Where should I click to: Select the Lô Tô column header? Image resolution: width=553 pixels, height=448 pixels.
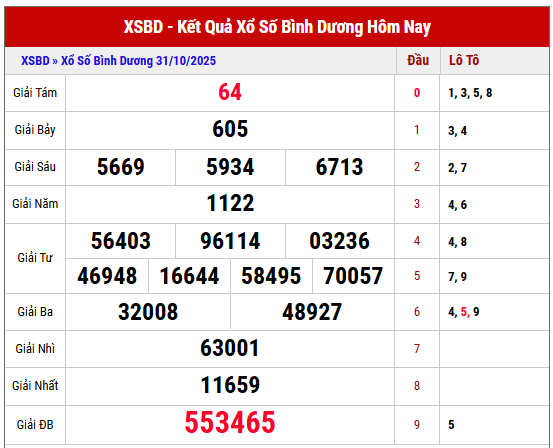point(464,60)
